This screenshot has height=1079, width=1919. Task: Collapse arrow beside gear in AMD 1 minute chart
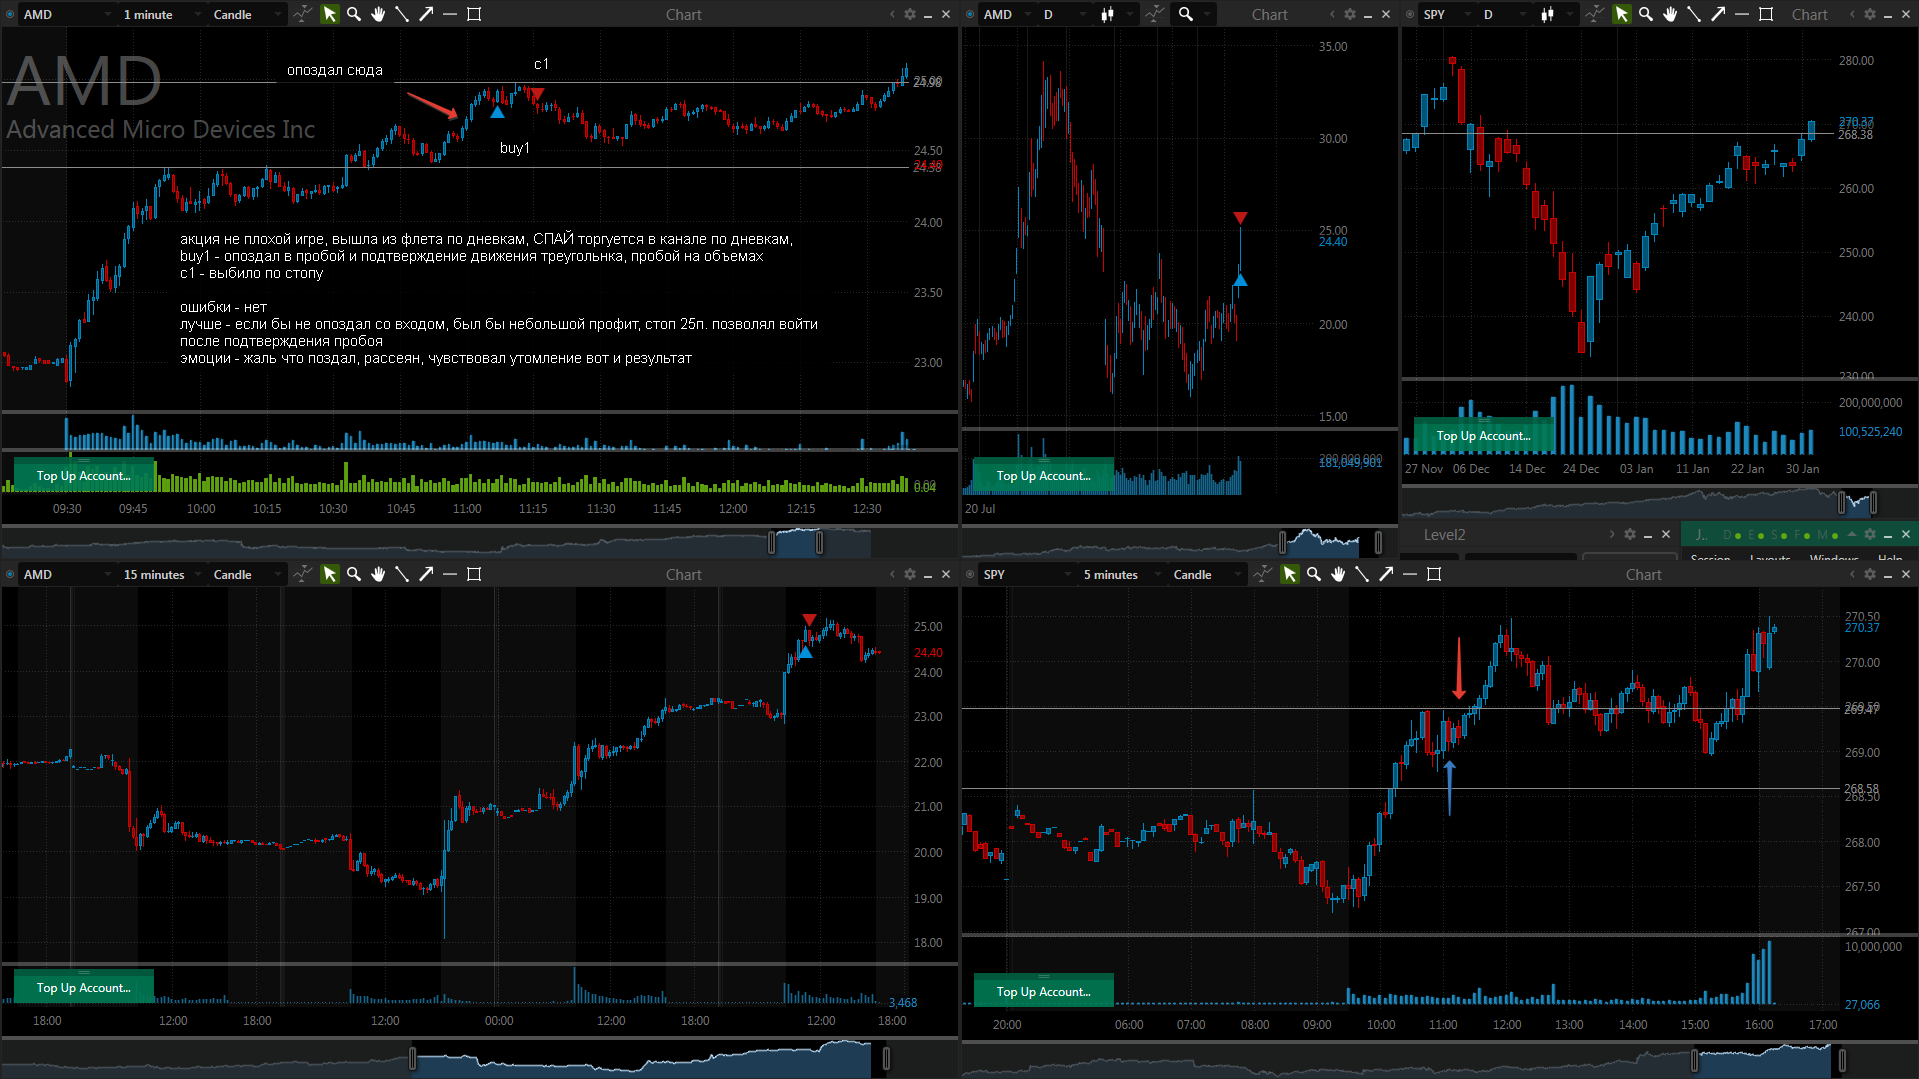[892, 14]
